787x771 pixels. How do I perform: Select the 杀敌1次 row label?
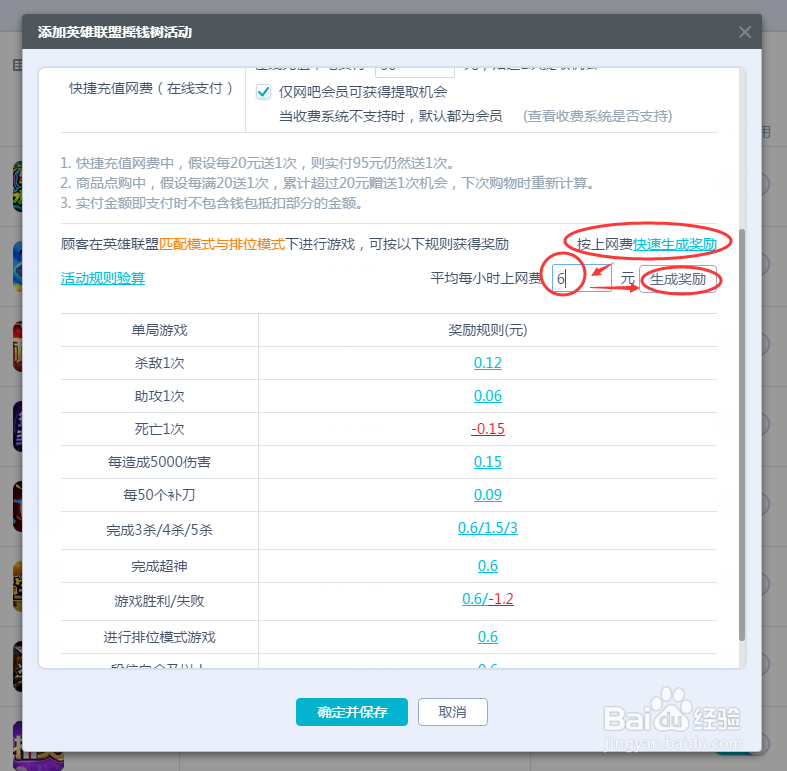coord(159,363)
